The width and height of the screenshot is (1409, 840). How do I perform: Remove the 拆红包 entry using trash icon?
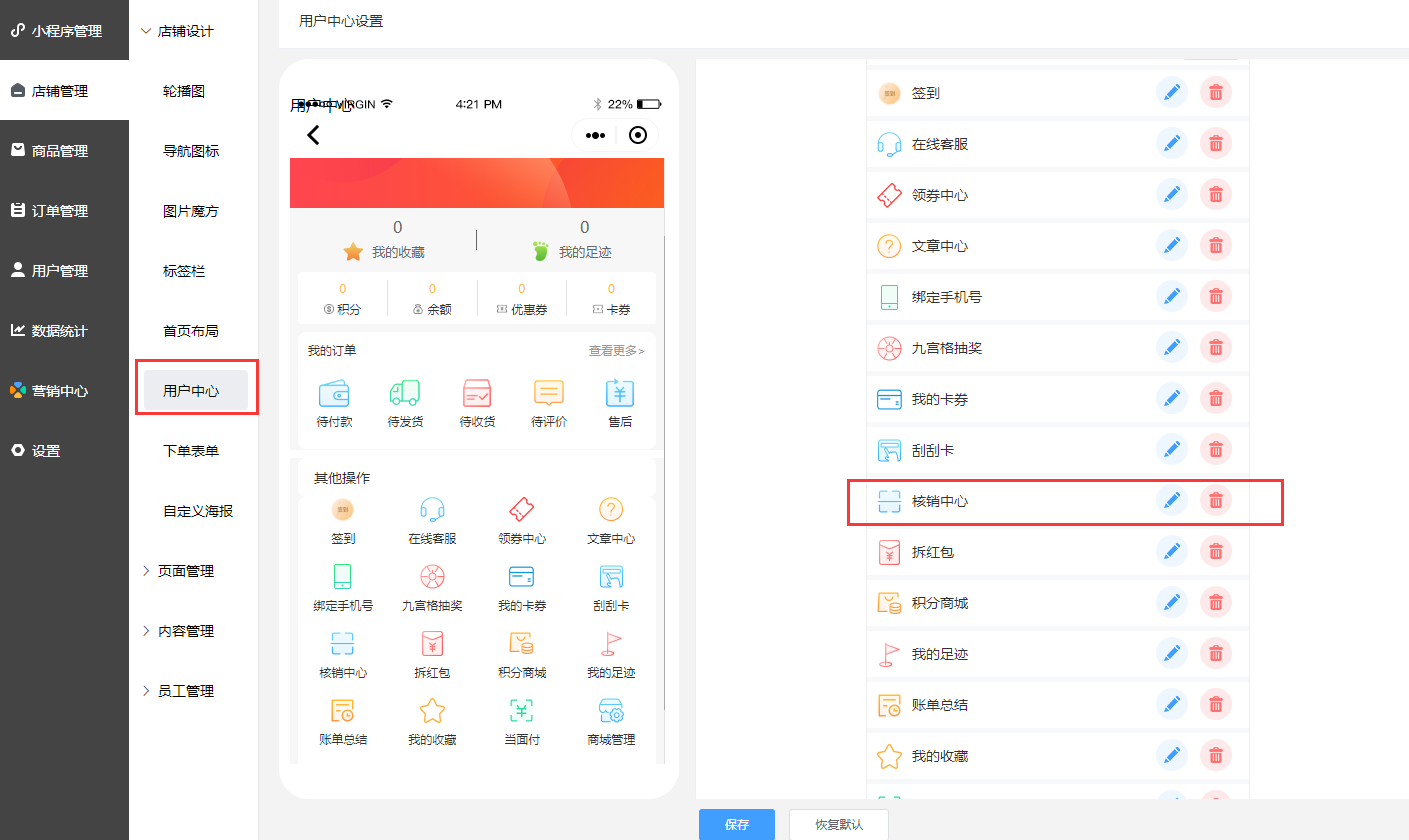(x=1216, y=551)
